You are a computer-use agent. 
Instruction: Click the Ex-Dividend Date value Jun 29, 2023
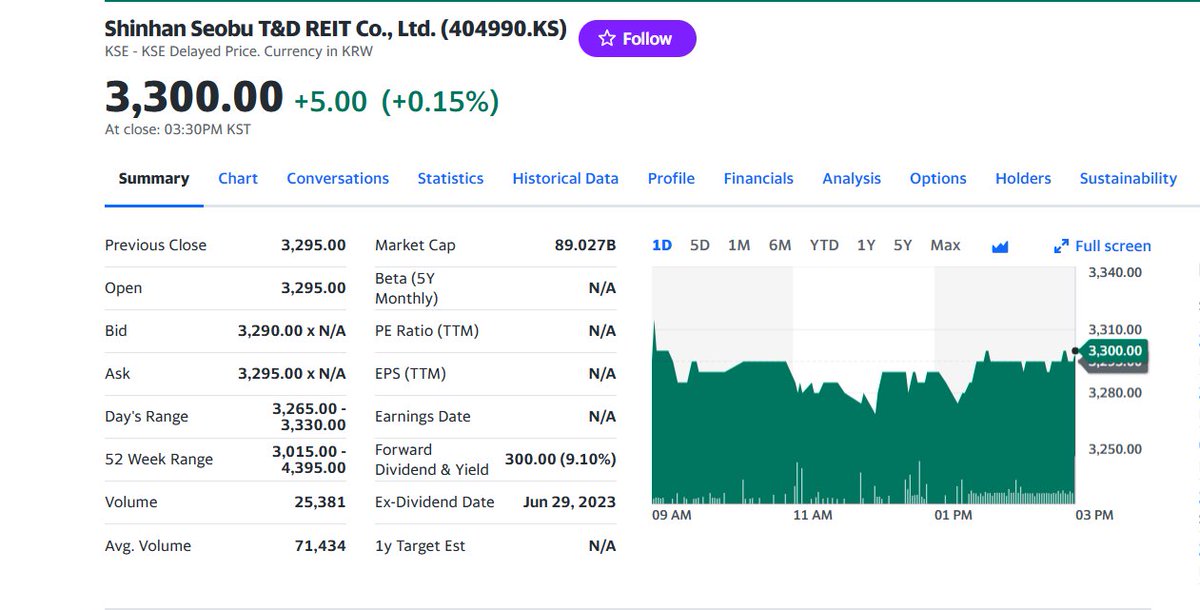(569, 502)
